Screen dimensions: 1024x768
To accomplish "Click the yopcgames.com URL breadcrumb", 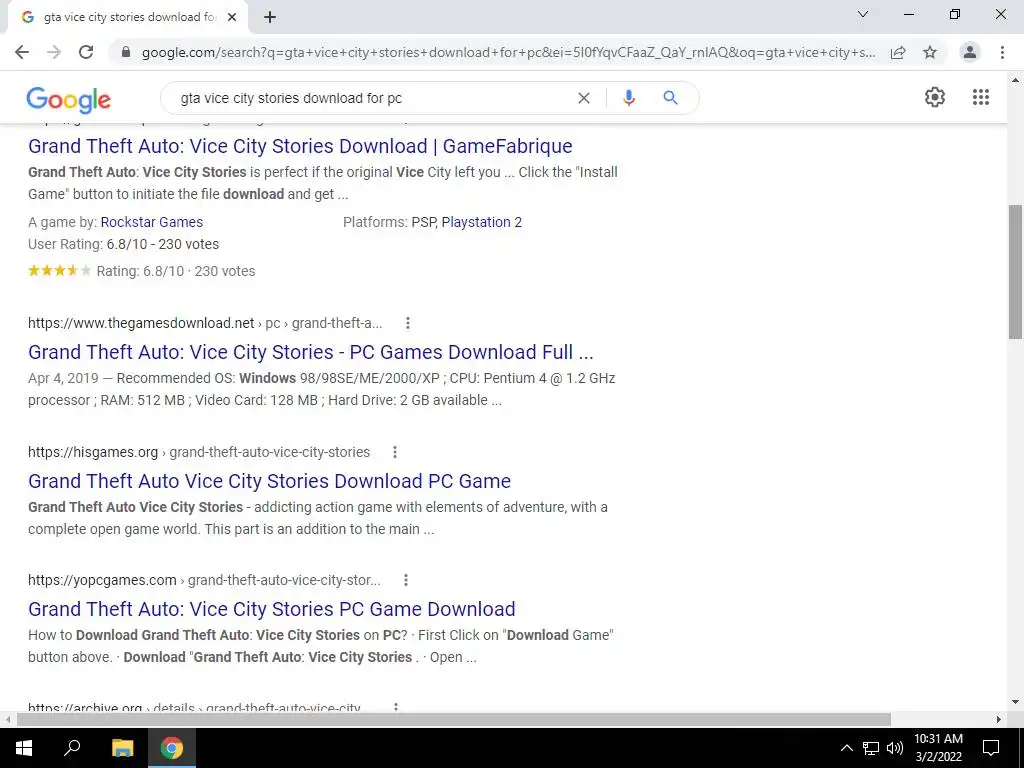I will [204, 580].
